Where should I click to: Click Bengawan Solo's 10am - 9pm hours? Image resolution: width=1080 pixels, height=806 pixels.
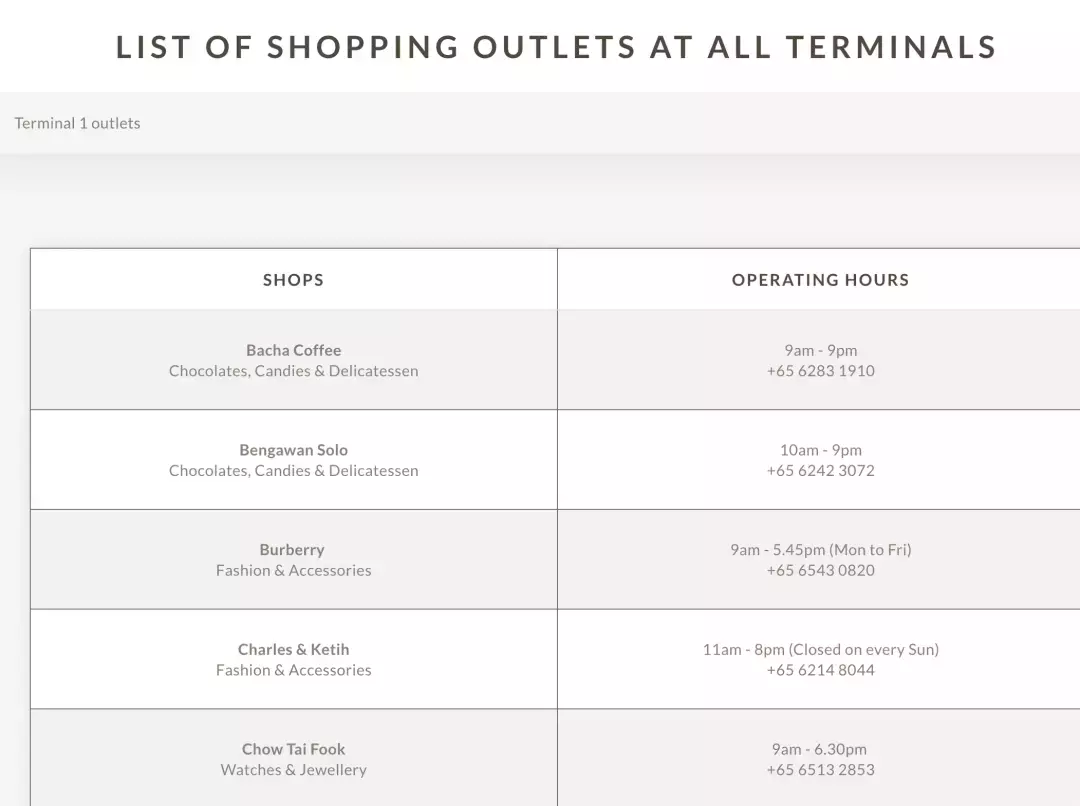click(820, 450)
